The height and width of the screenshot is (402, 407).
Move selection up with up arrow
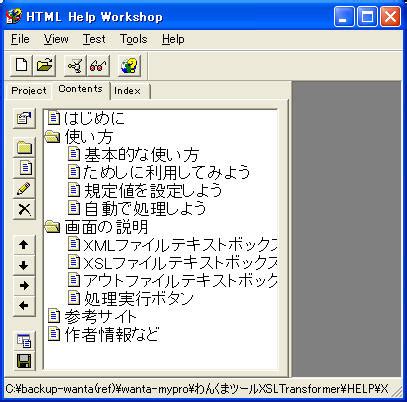click(24, 245)
